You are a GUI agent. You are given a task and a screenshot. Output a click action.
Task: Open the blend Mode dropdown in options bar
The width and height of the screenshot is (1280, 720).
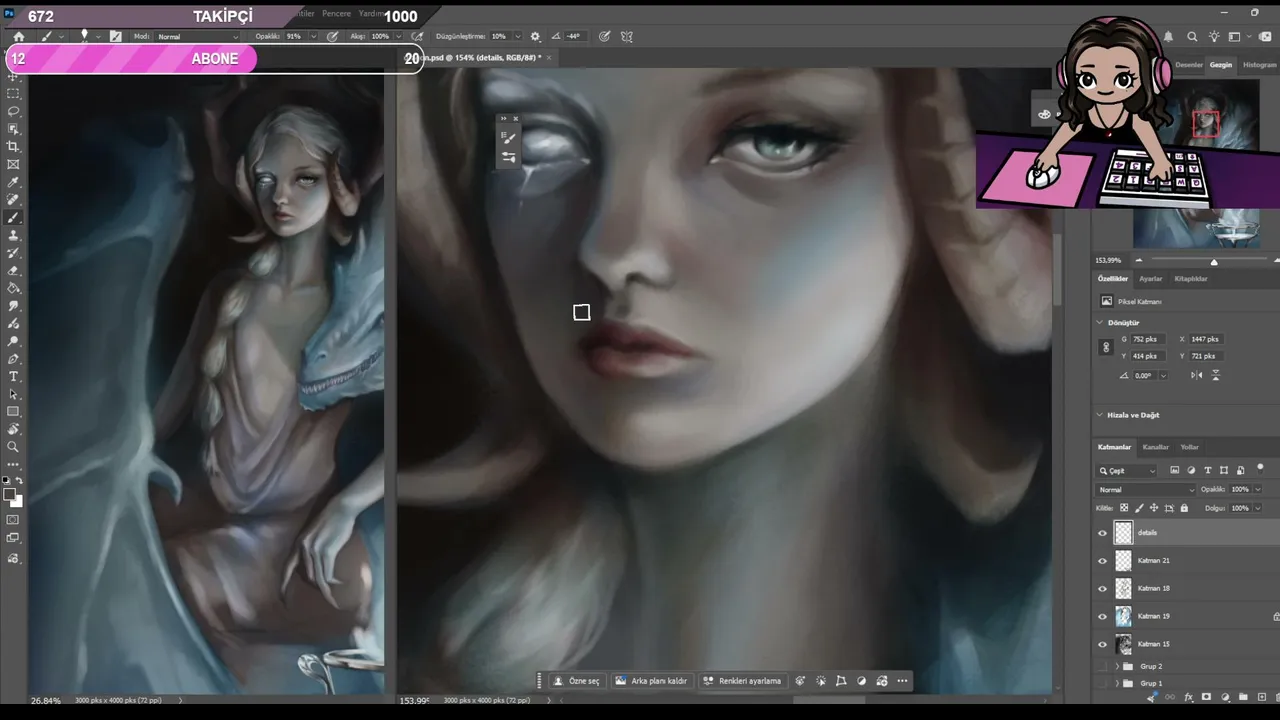point(197,37)
